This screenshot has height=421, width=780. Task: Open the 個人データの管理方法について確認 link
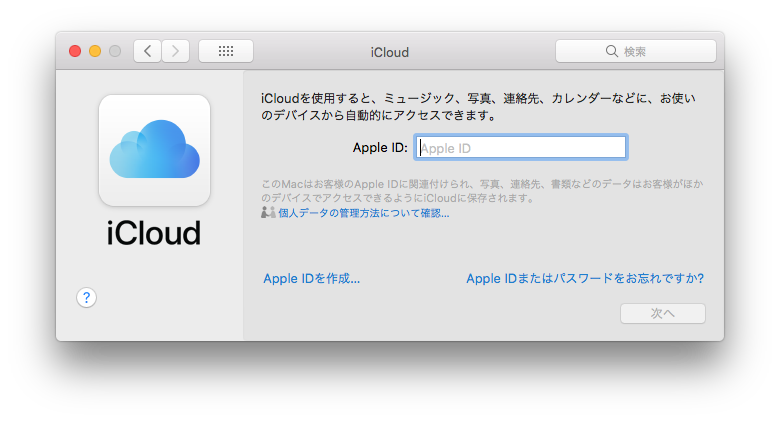(363, 213)
